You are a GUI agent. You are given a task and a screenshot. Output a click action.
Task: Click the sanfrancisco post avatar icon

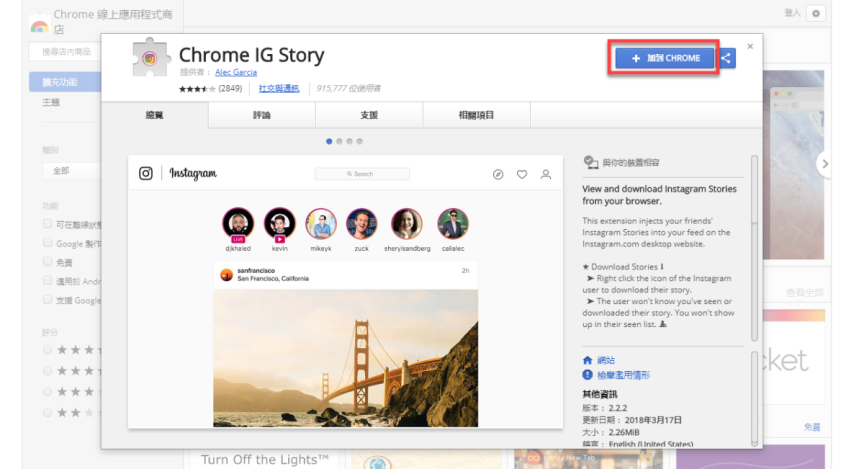click(x=226, y=274)
